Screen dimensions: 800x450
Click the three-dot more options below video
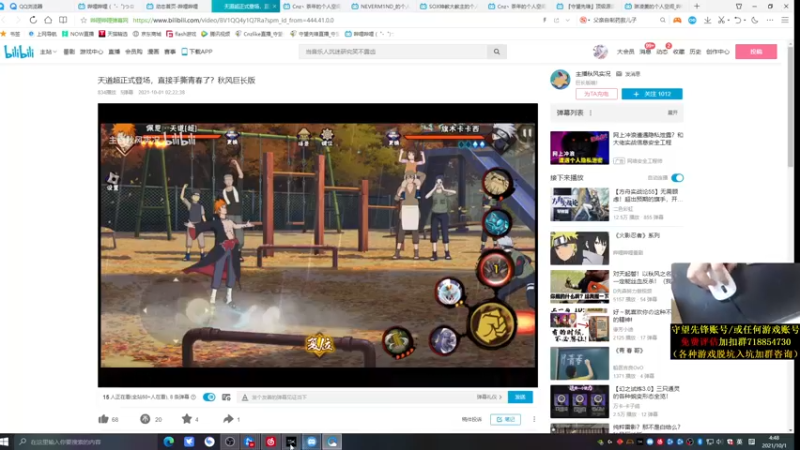coord(534,419)
